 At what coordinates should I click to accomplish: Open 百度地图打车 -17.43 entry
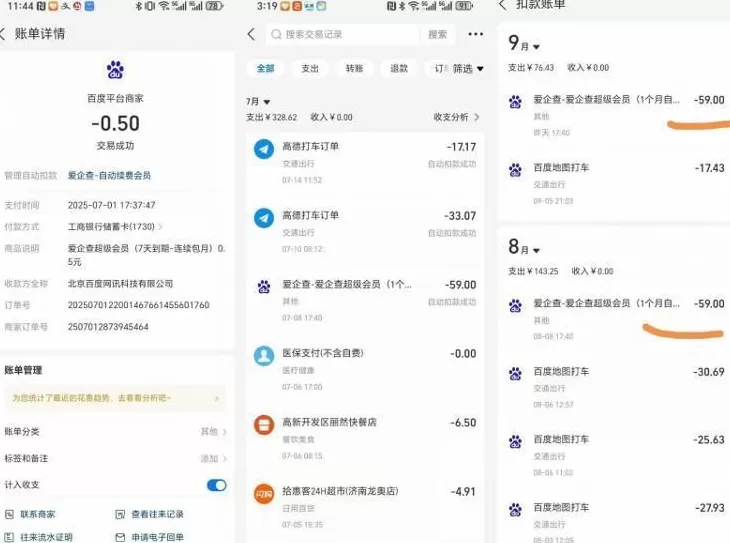[x=616, y=184]
